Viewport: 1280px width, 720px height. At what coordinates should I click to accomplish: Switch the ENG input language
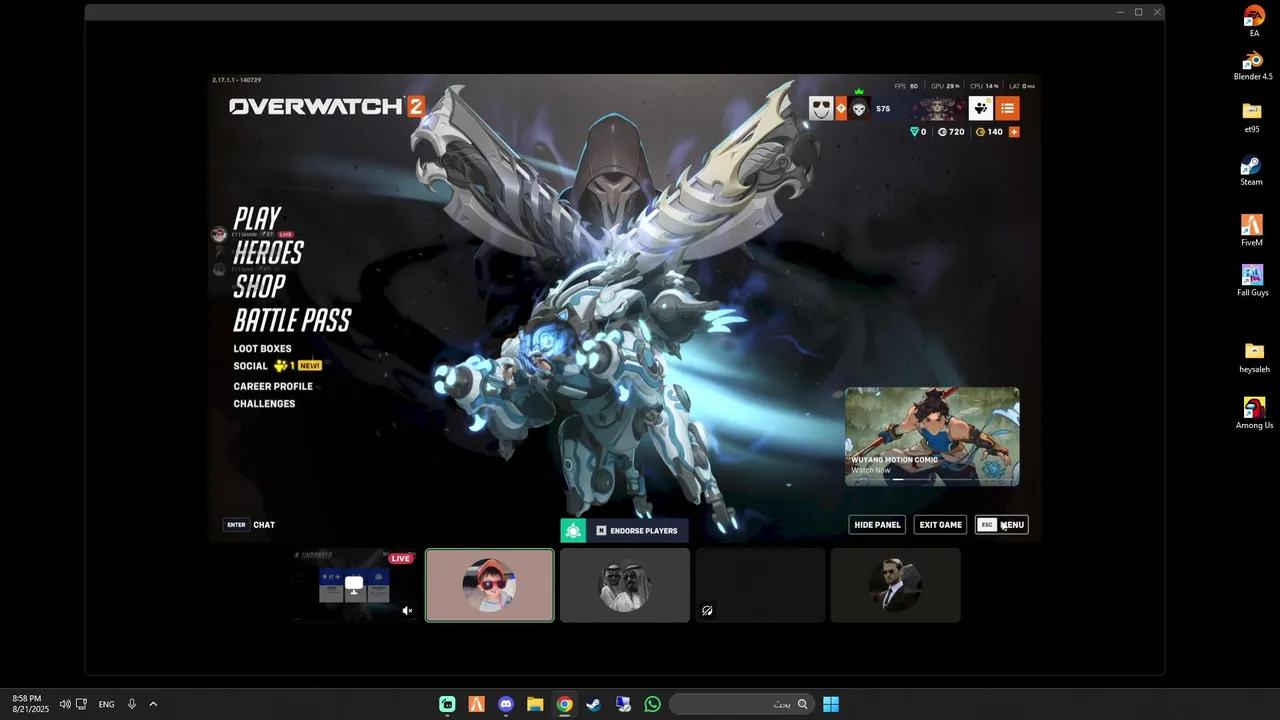pos(106,704)
